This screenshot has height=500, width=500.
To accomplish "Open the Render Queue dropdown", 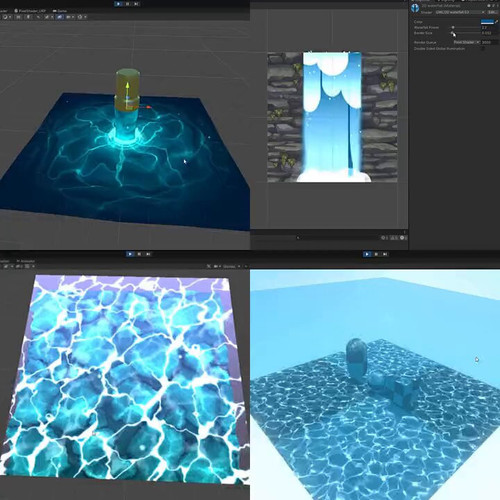I will pyautogui.click(x=466, y=42).
